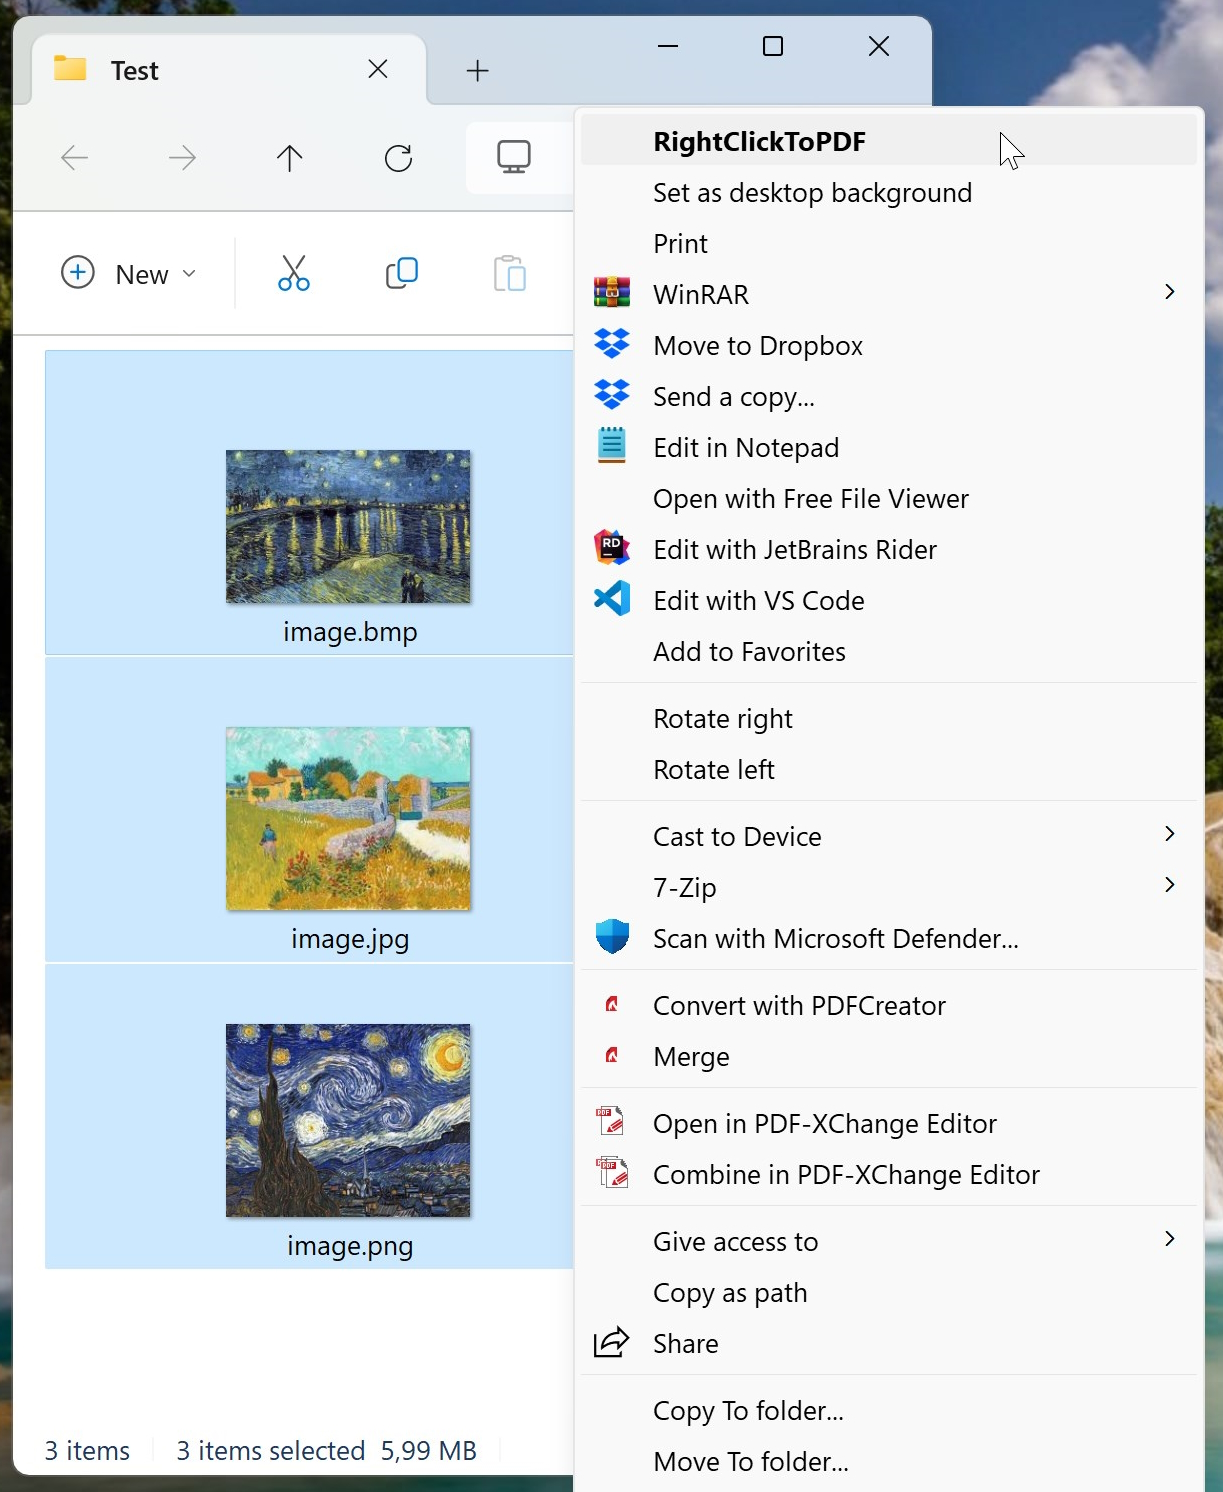Select the image.bmp thumbnail
The width and height of the screenshot is (1223, 1492).
coord(348,526)
